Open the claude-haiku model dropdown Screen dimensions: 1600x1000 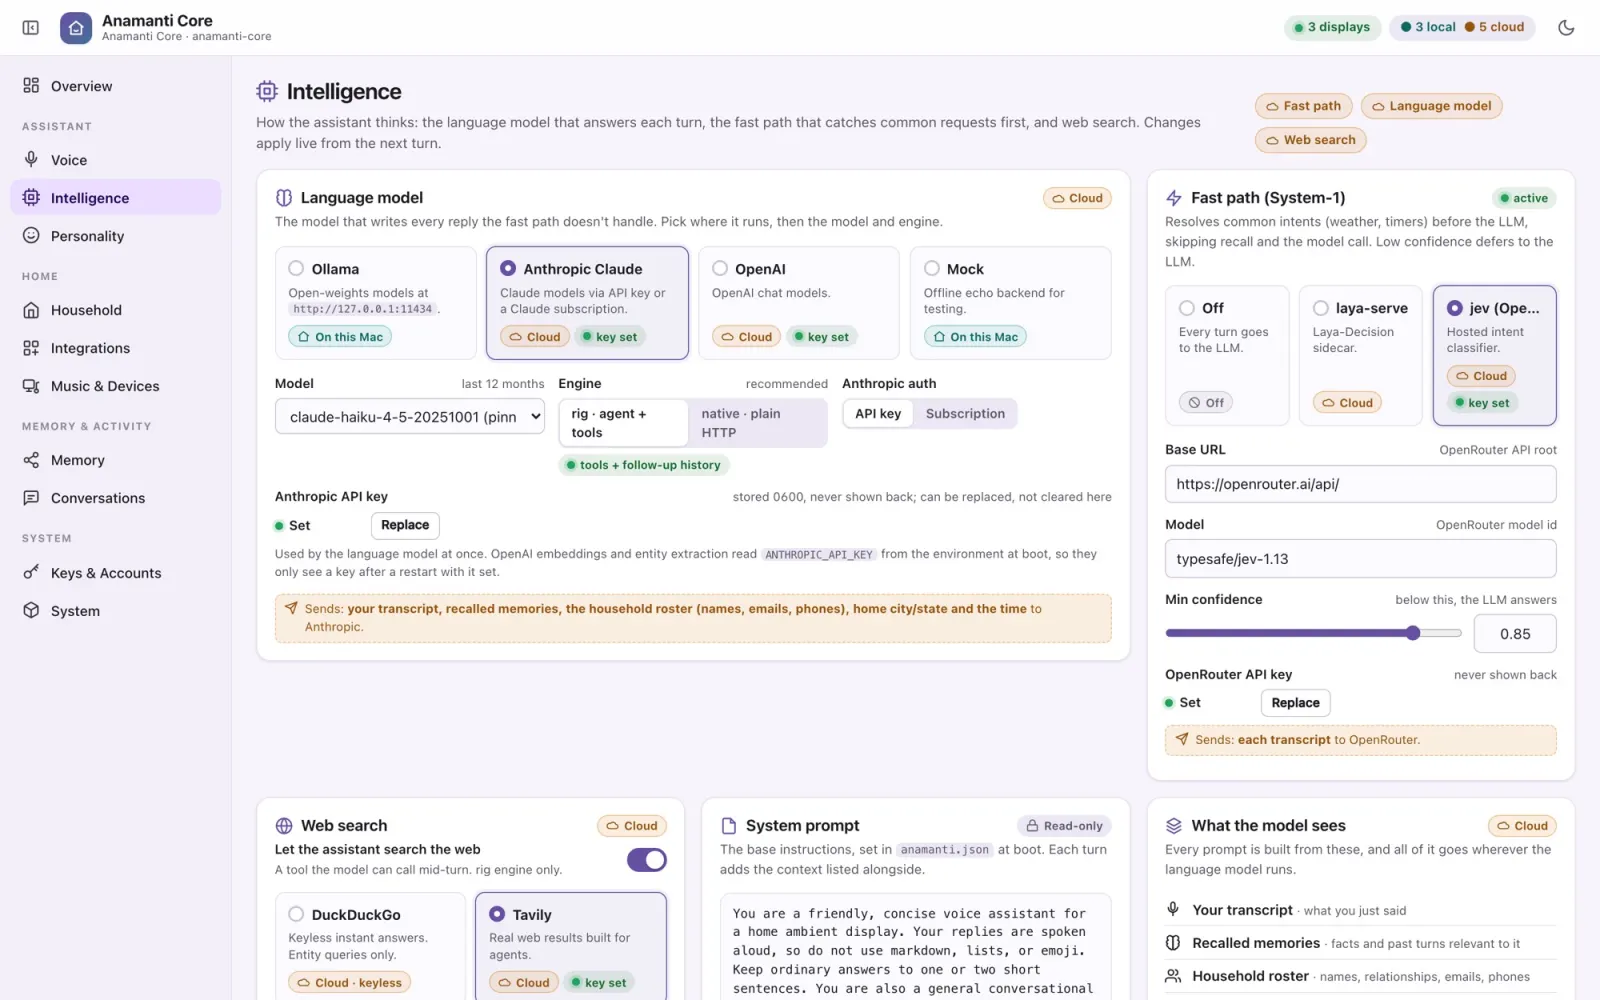point(410,417)
